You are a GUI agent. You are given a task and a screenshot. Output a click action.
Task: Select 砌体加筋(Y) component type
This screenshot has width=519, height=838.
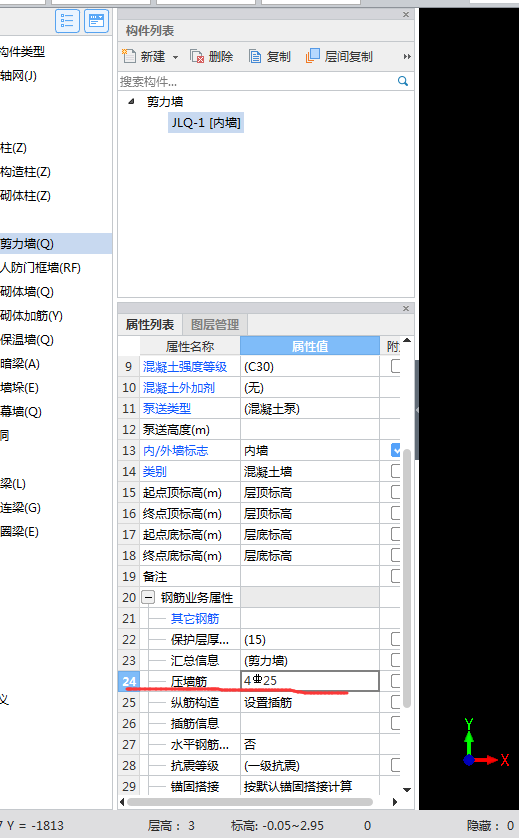31,316
